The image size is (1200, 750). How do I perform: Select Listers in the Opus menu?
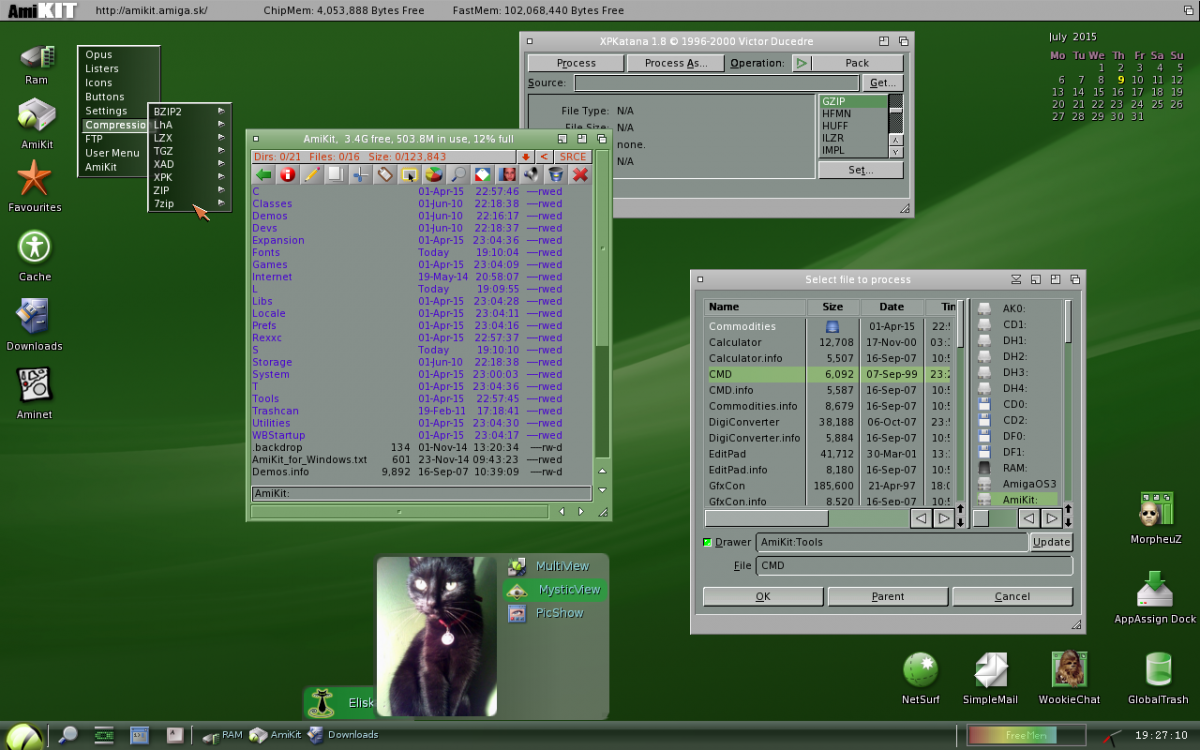coord(102,69)
